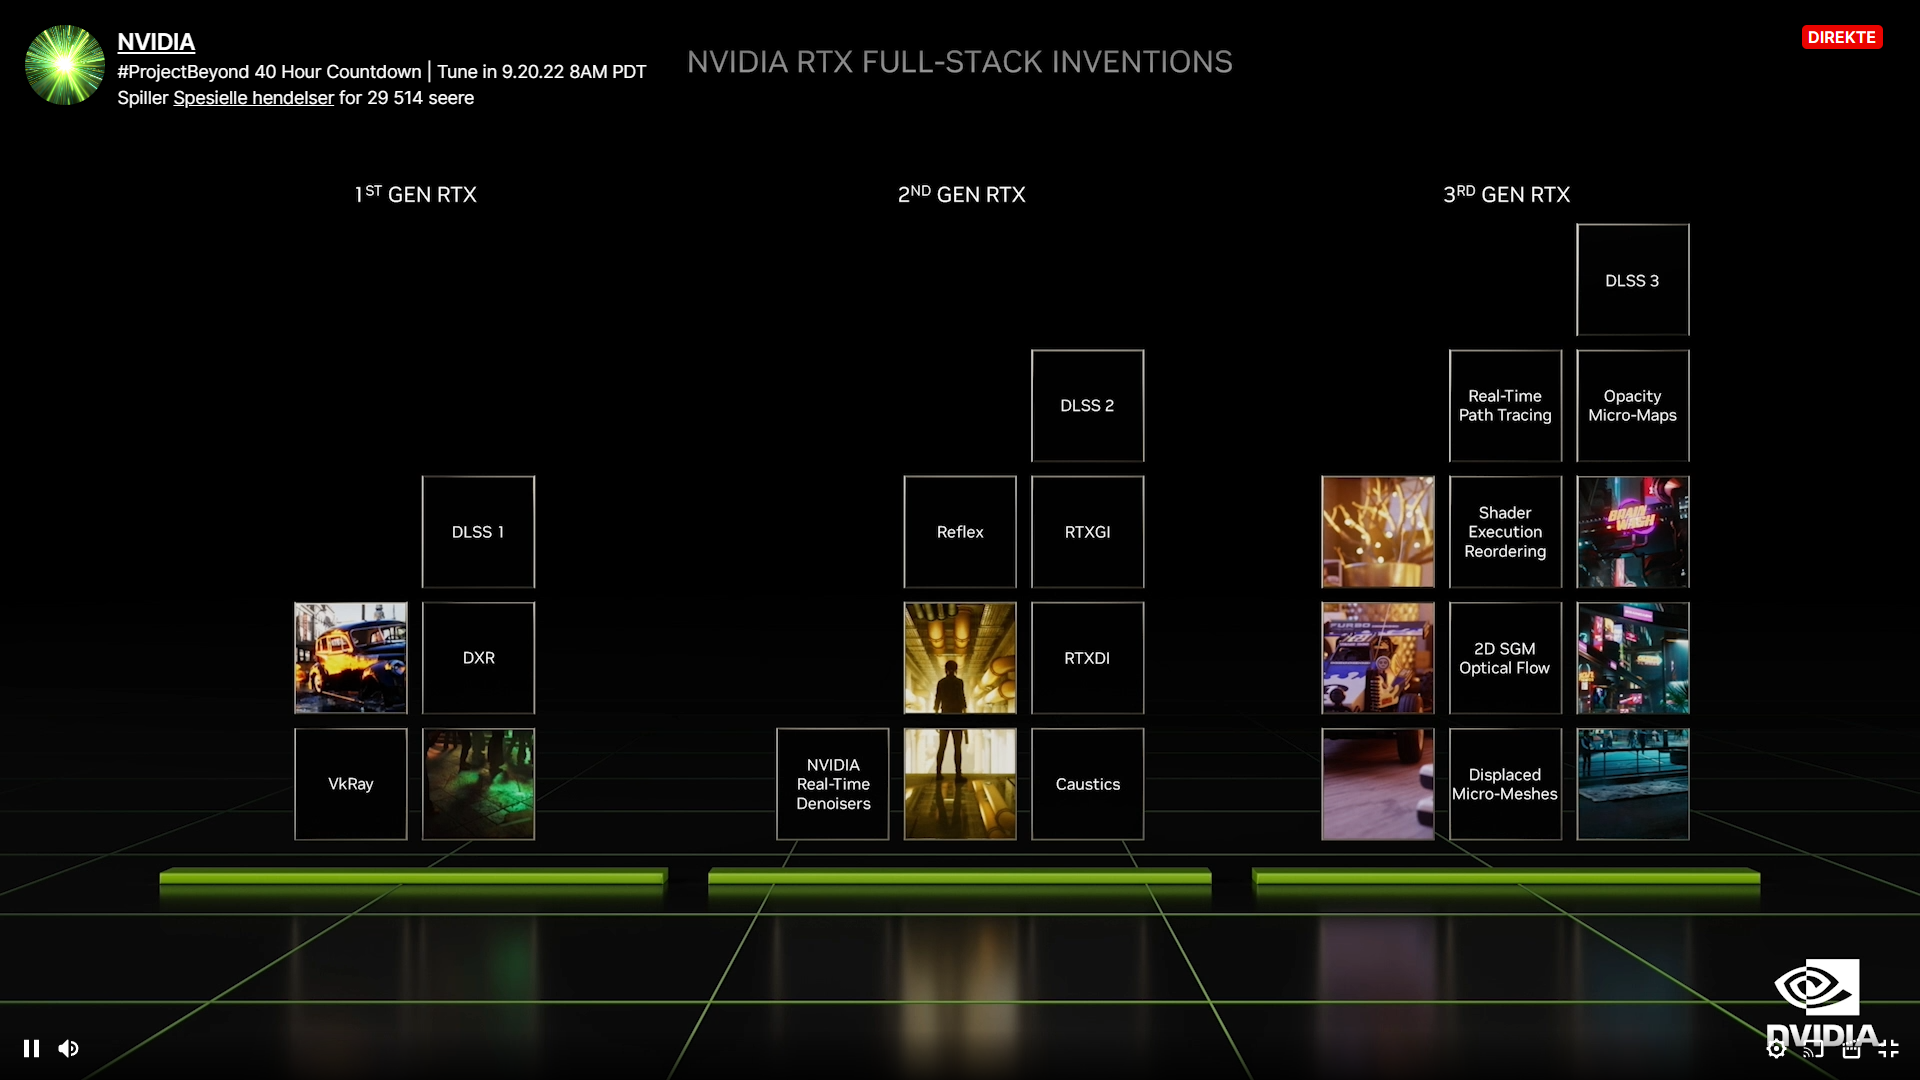
Task: Open the NVIDIA channel name link
Action: (x=156, y=42)
